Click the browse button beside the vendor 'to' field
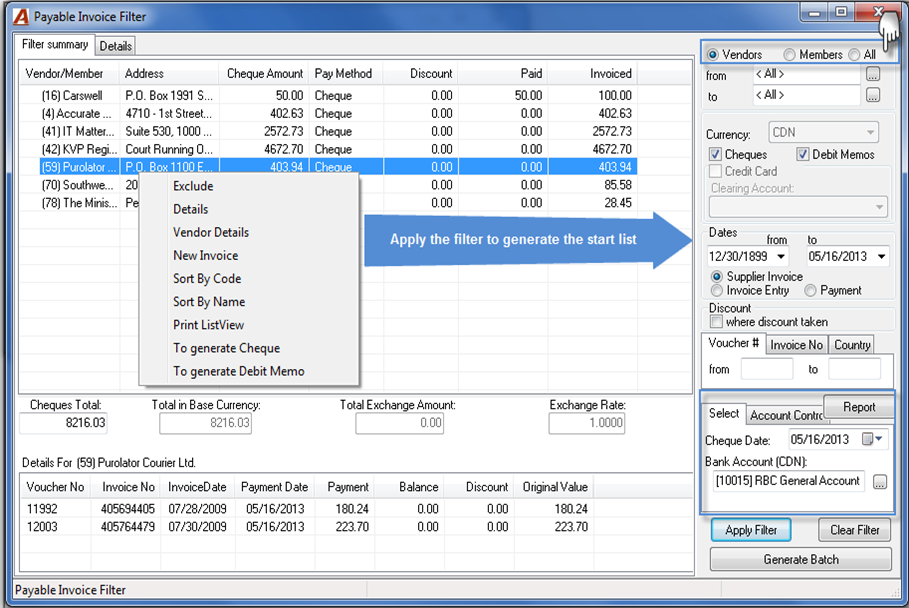909x608 pixels. 872,95
